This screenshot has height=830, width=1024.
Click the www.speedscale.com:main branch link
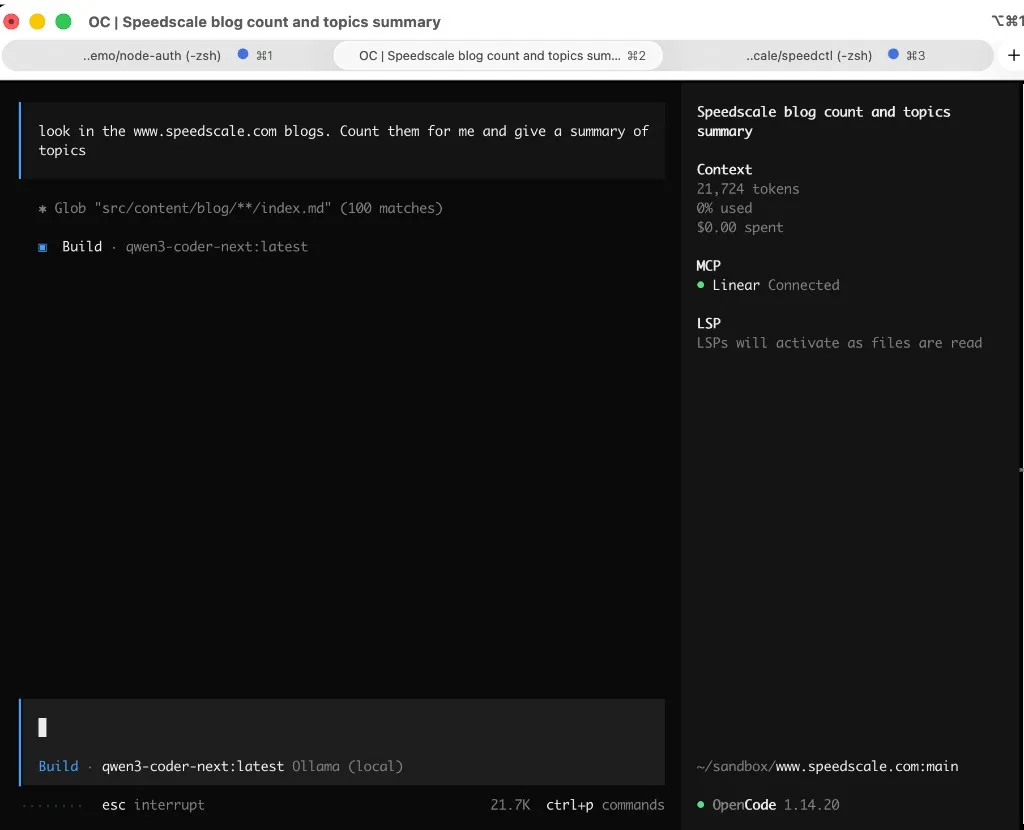865,766
